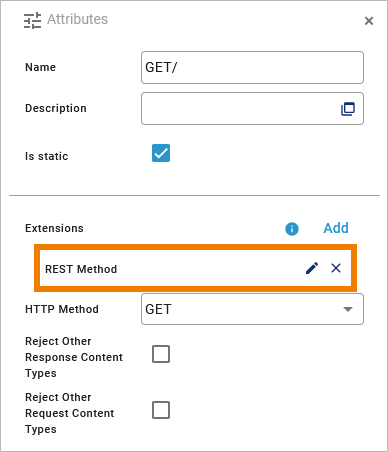The height and width of the screenshot is (452, 388).
Task: Add a new extension
Action: coord(336,228)
